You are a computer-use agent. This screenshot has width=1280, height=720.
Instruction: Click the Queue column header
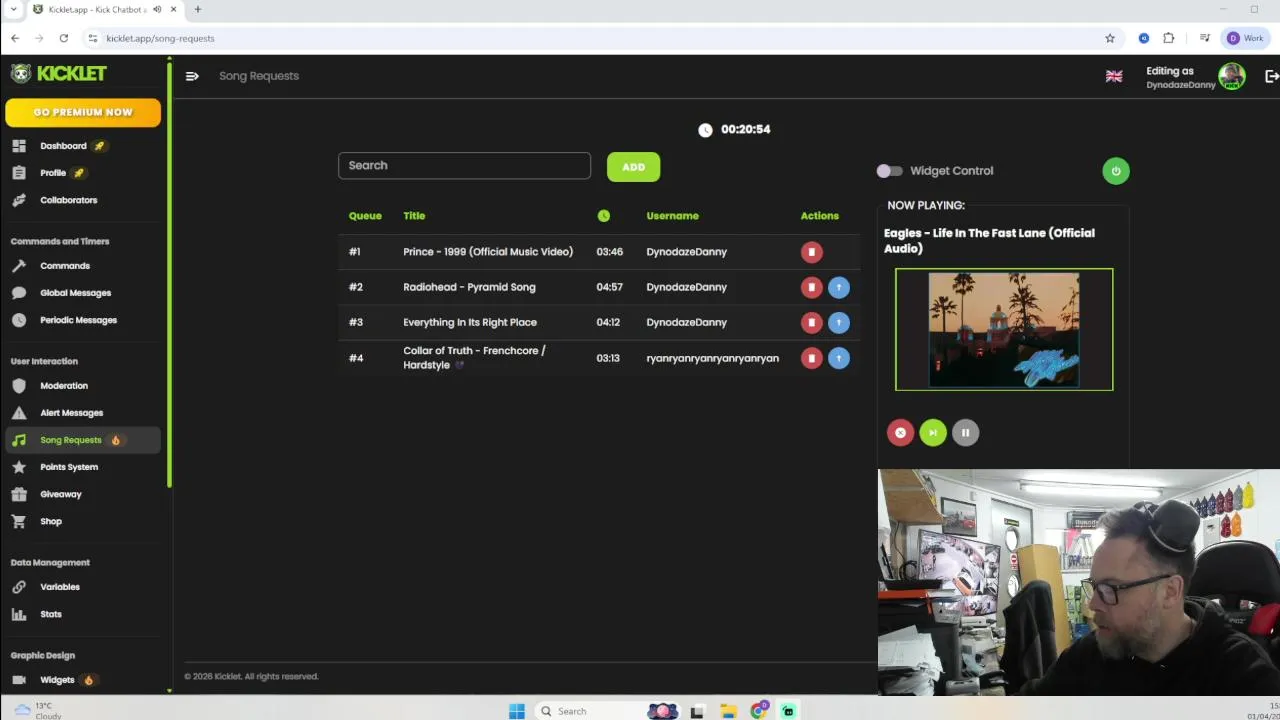click(x=365, y=216)
